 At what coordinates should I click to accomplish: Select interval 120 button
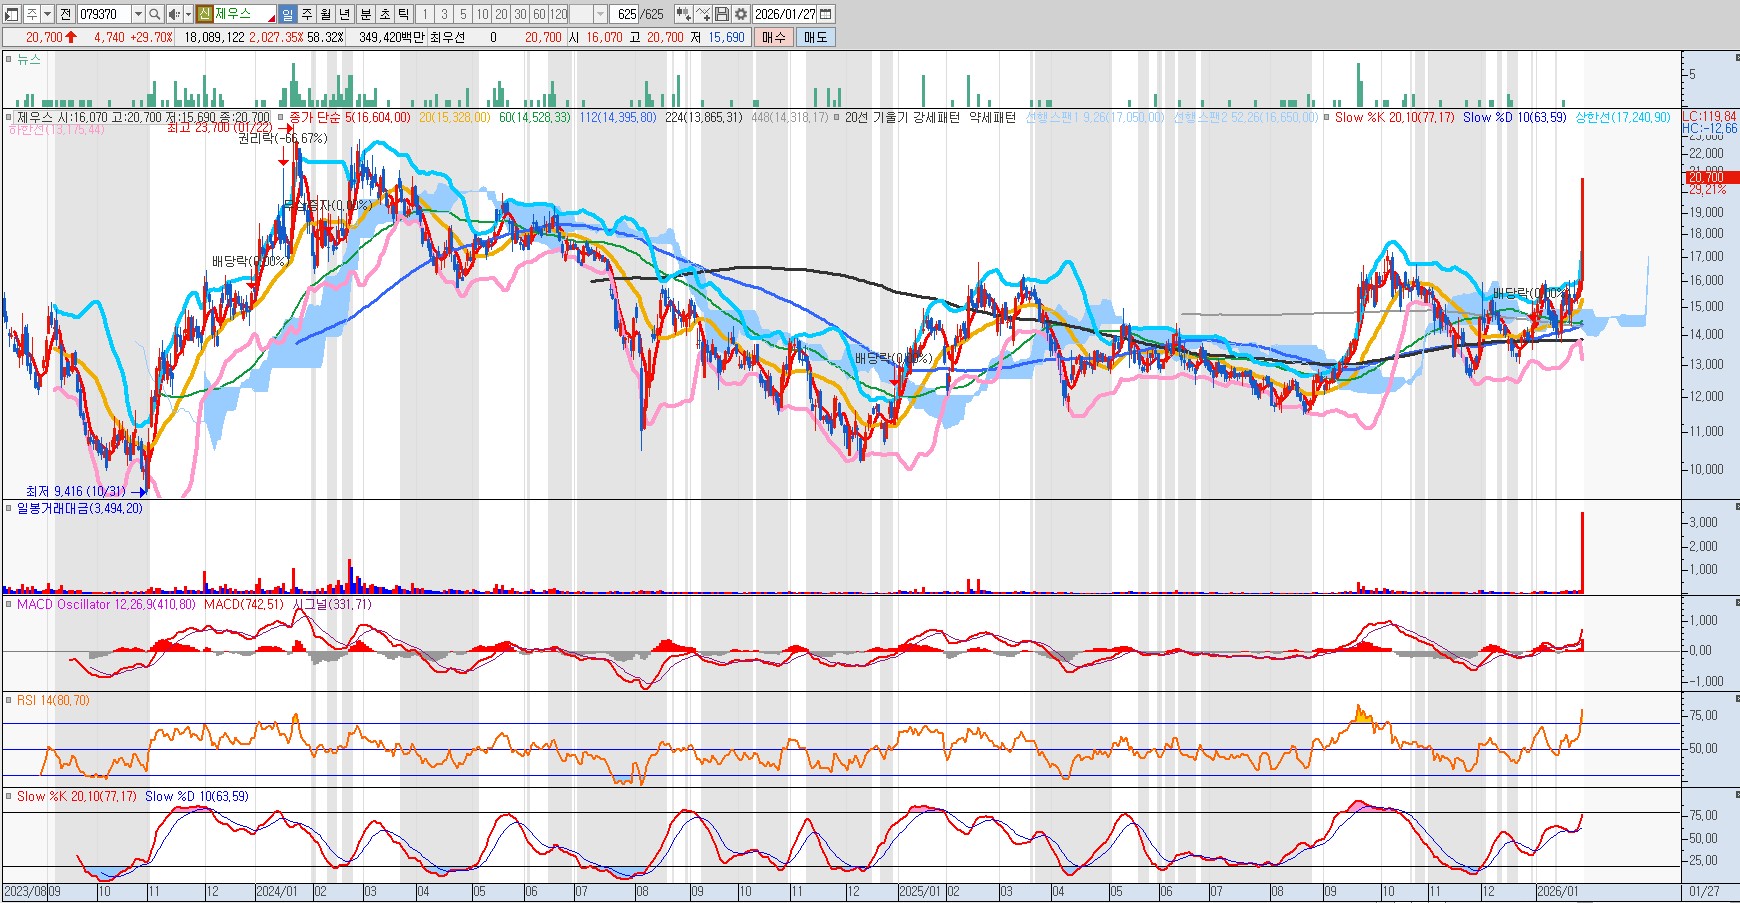[558, 14]
